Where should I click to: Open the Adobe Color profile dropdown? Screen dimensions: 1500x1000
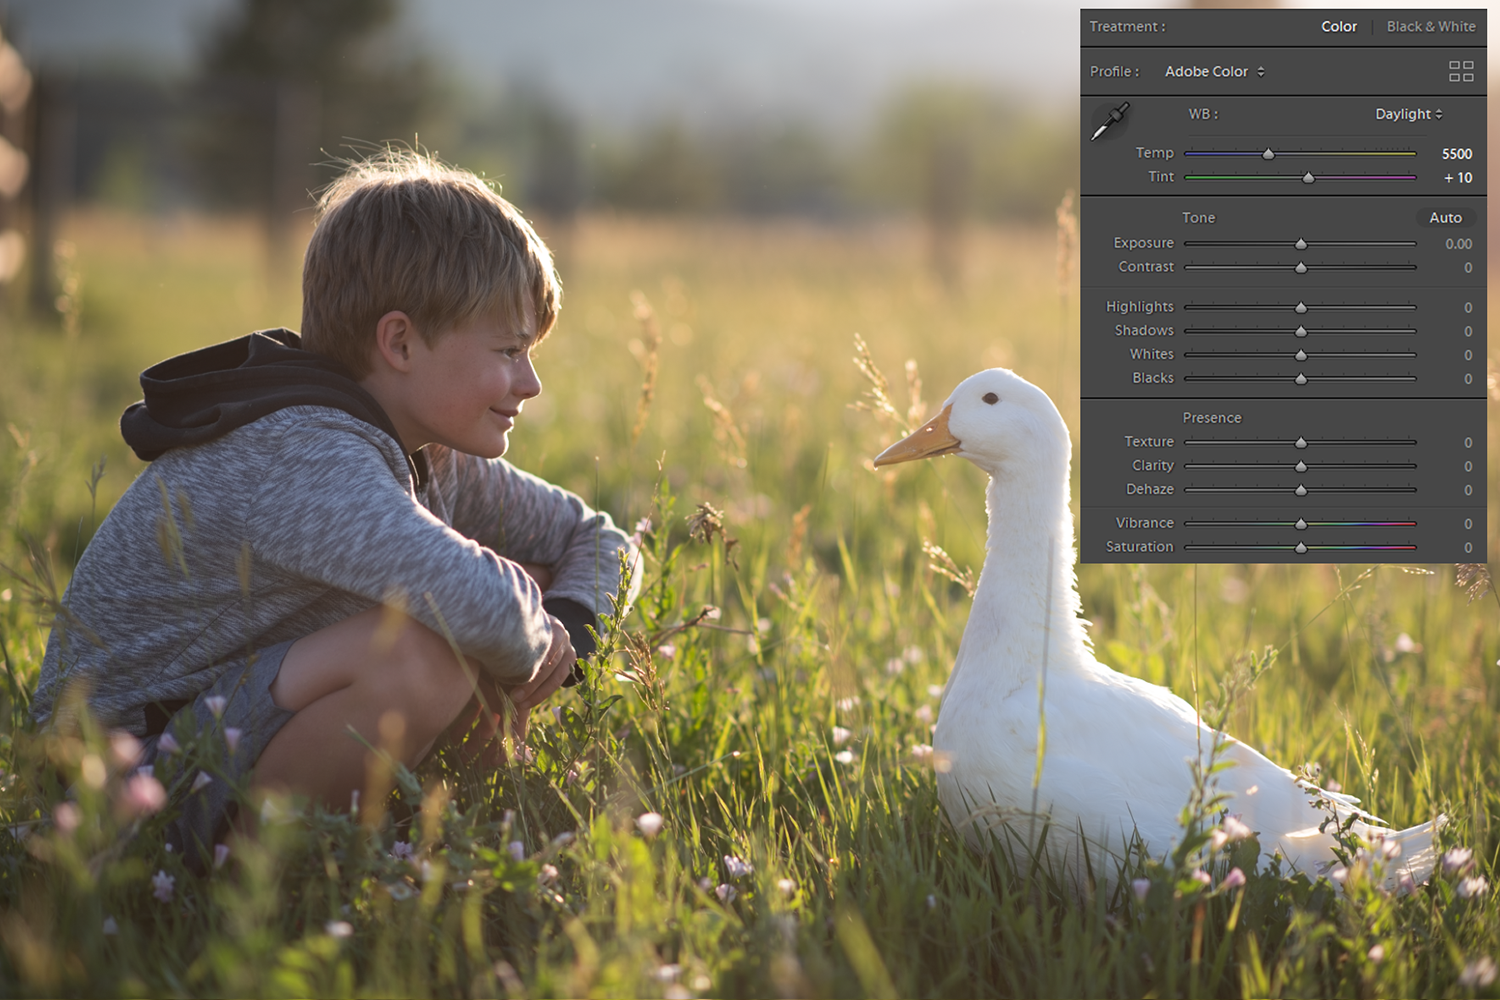tap(1214, 72)
